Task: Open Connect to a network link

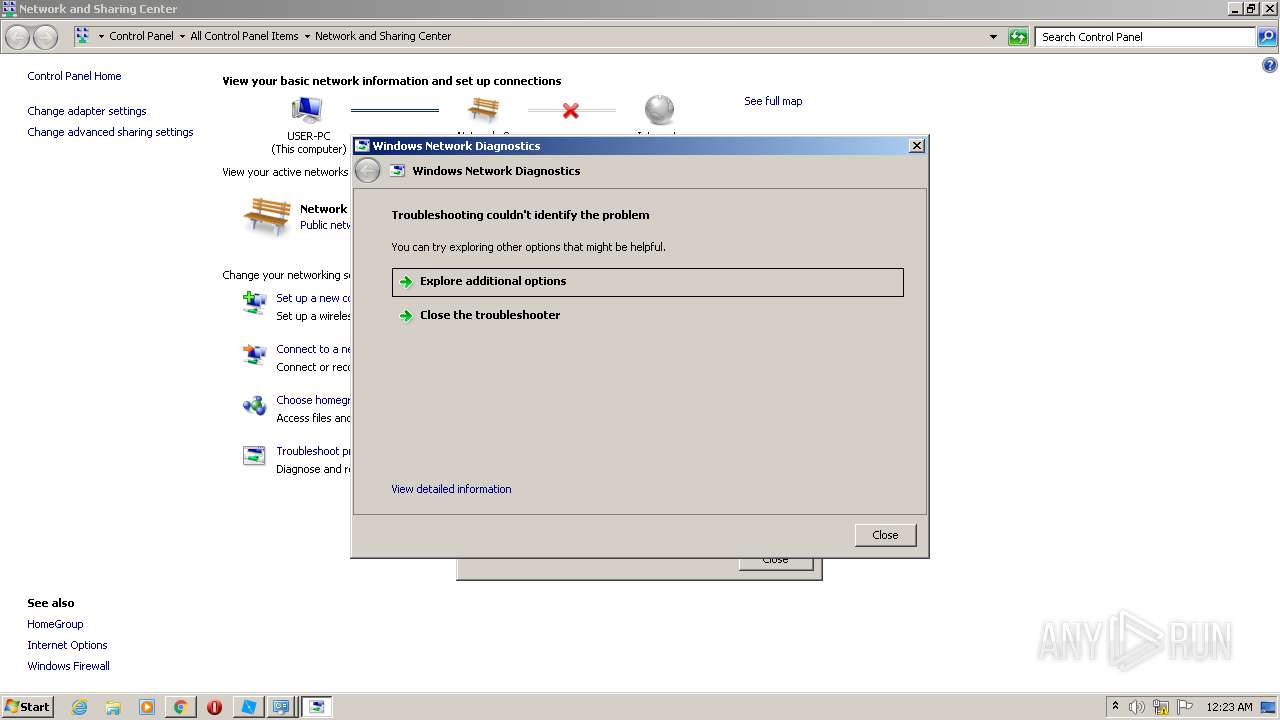Action: [x=313, y=349]
